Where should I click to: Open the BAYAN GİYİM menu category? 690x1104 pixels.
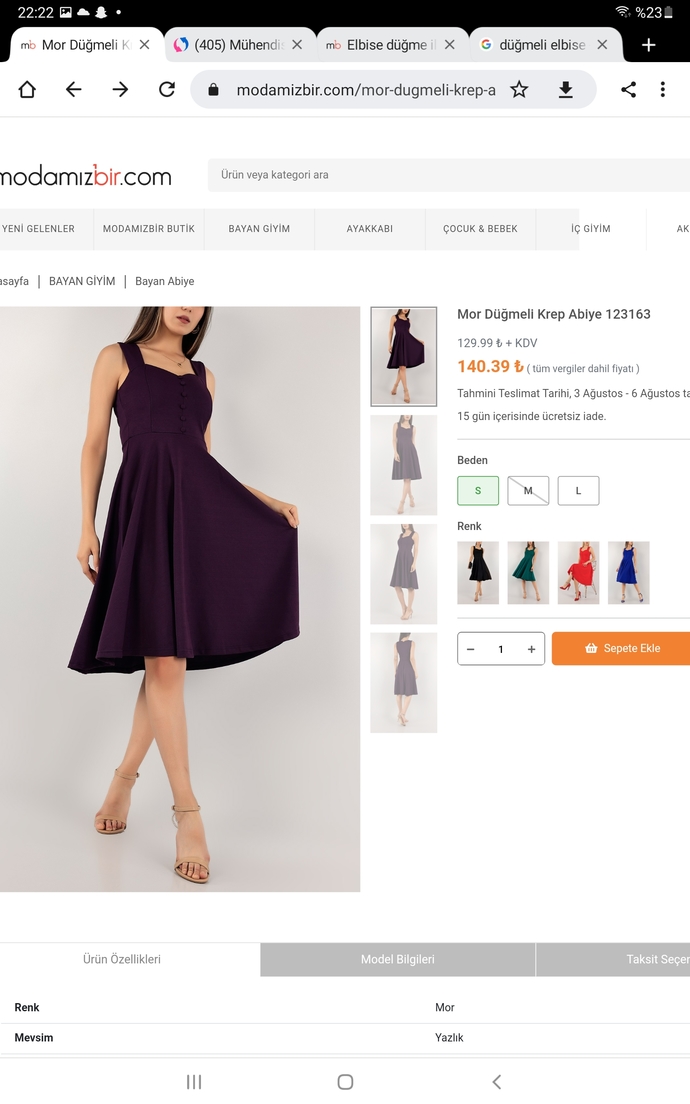click(259, 229)
